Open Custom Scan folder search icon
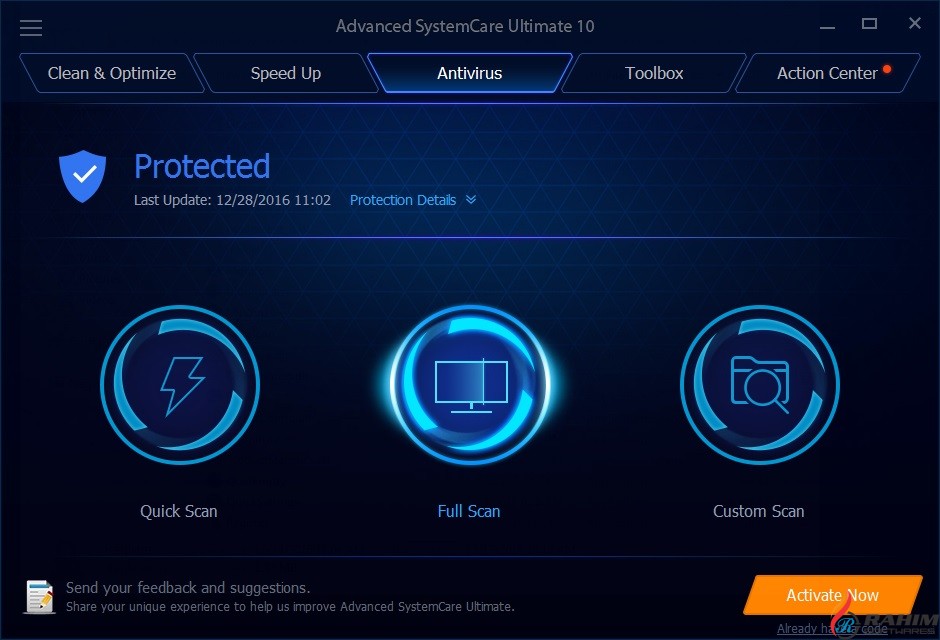This screenshot has width=940, height=640. click(x=760, y=385)
